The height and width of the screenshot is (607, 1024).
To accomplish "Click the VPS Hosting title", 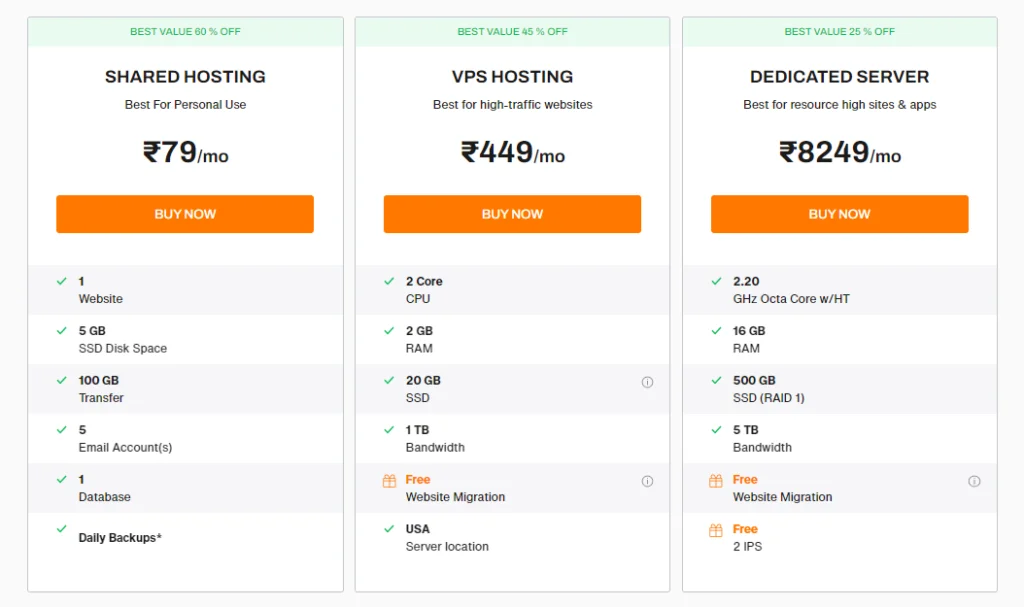I will 513,76.
